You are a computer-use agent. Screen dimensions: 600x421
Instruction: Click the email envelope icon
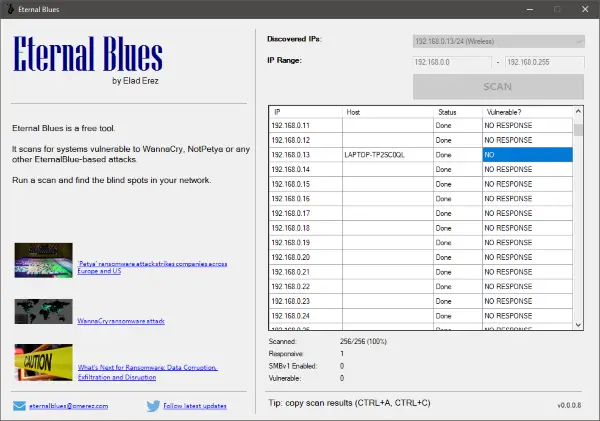[x=20, y=406]
